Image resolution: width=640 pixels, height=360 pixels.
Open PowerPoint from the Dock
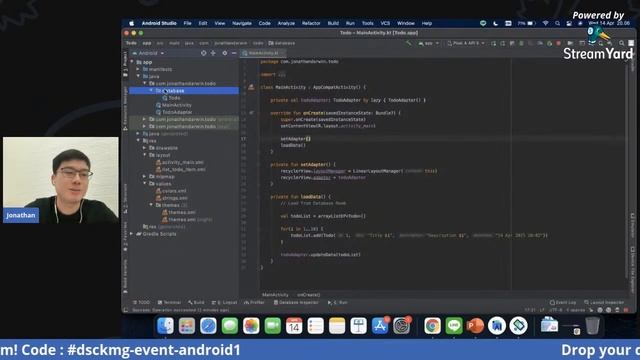[475, 326]
